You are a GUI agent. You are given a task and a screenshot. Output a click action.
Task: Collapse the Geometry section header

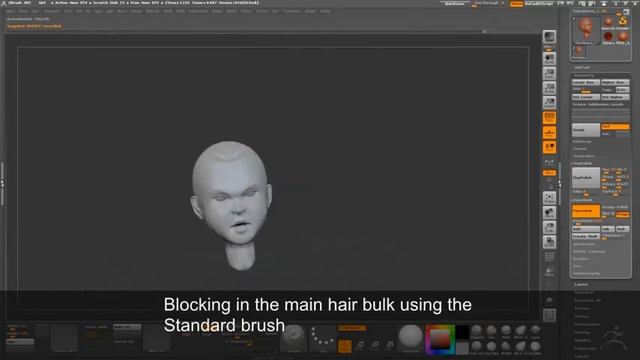584,76
